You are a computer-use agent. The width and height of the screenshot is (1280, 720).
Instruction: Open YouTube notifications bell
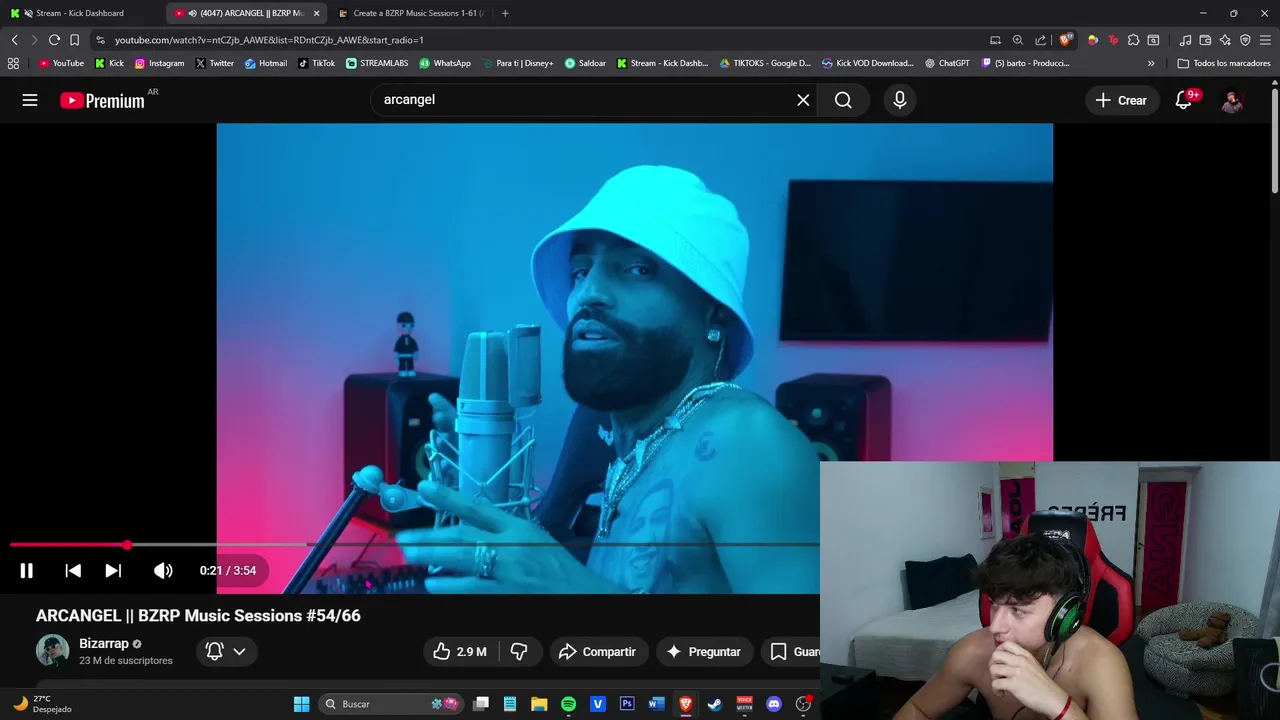click(x=1184, y=100)
